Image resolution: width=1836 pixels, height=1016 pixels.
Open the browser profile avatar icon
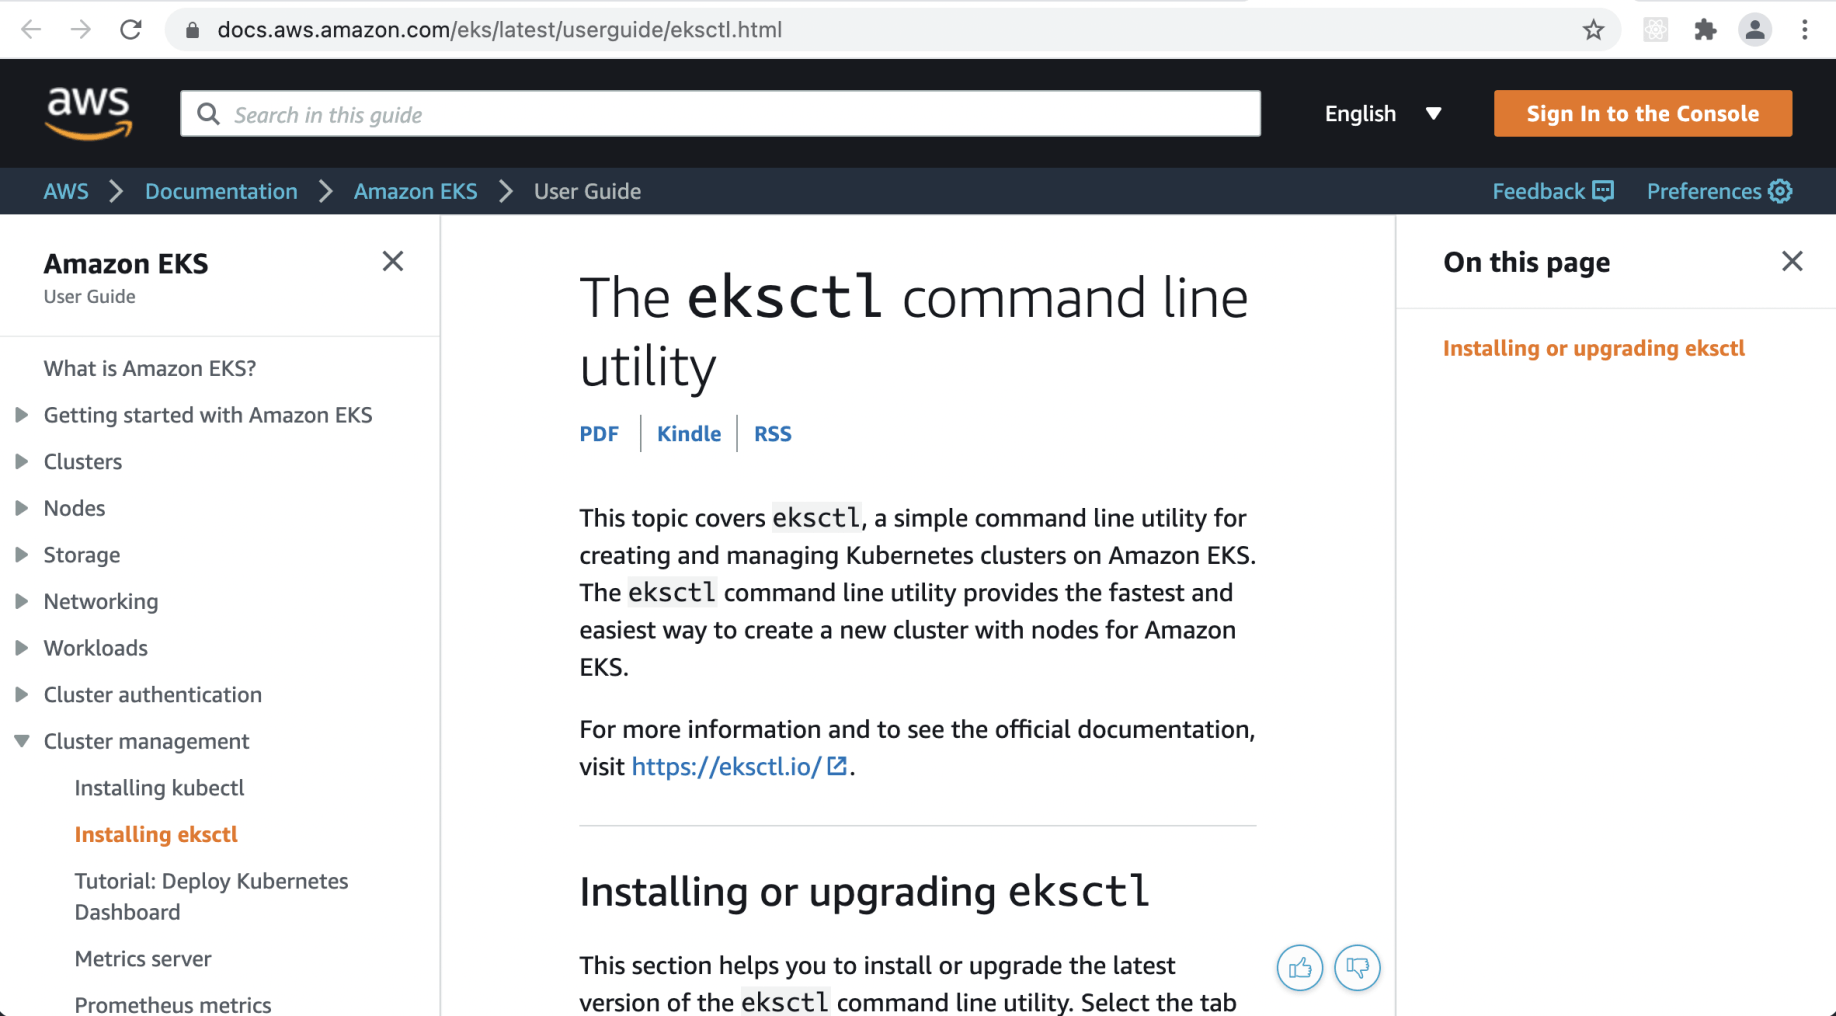pos(1754,30)
